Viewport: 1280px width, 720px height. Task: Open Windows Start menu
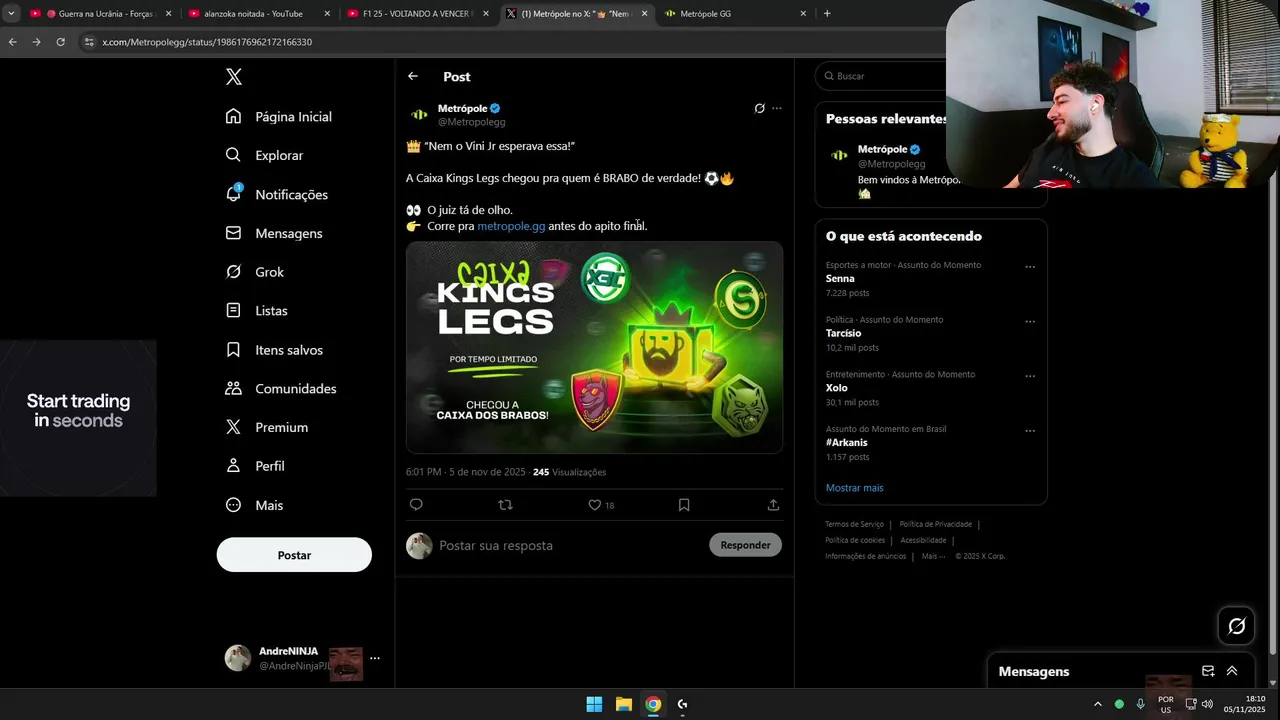[594, 704]
